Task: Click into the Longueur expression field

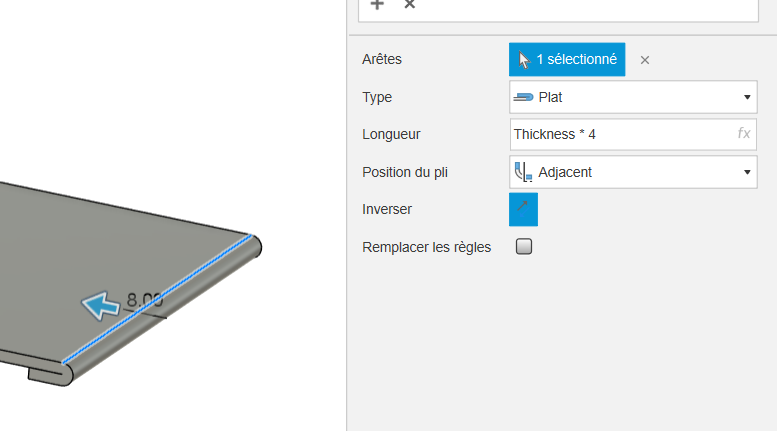Action: pyautogui.click(x=633, y=134)
